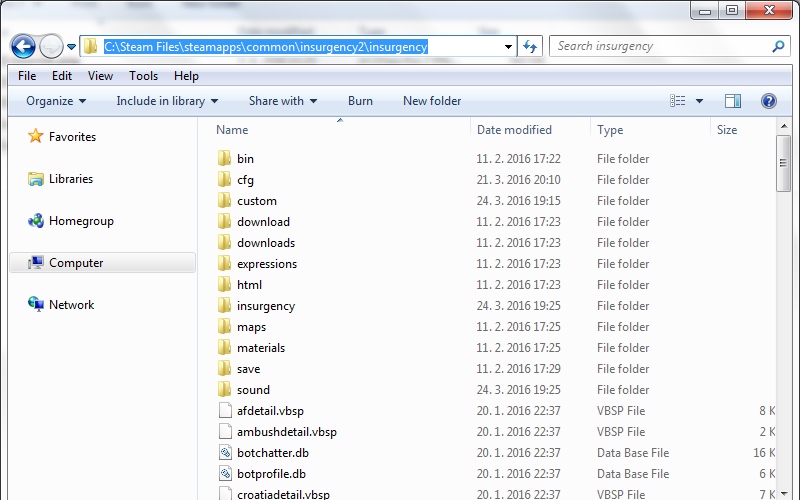Click the folder icon in address bar
800x500 pixels.
91,46
